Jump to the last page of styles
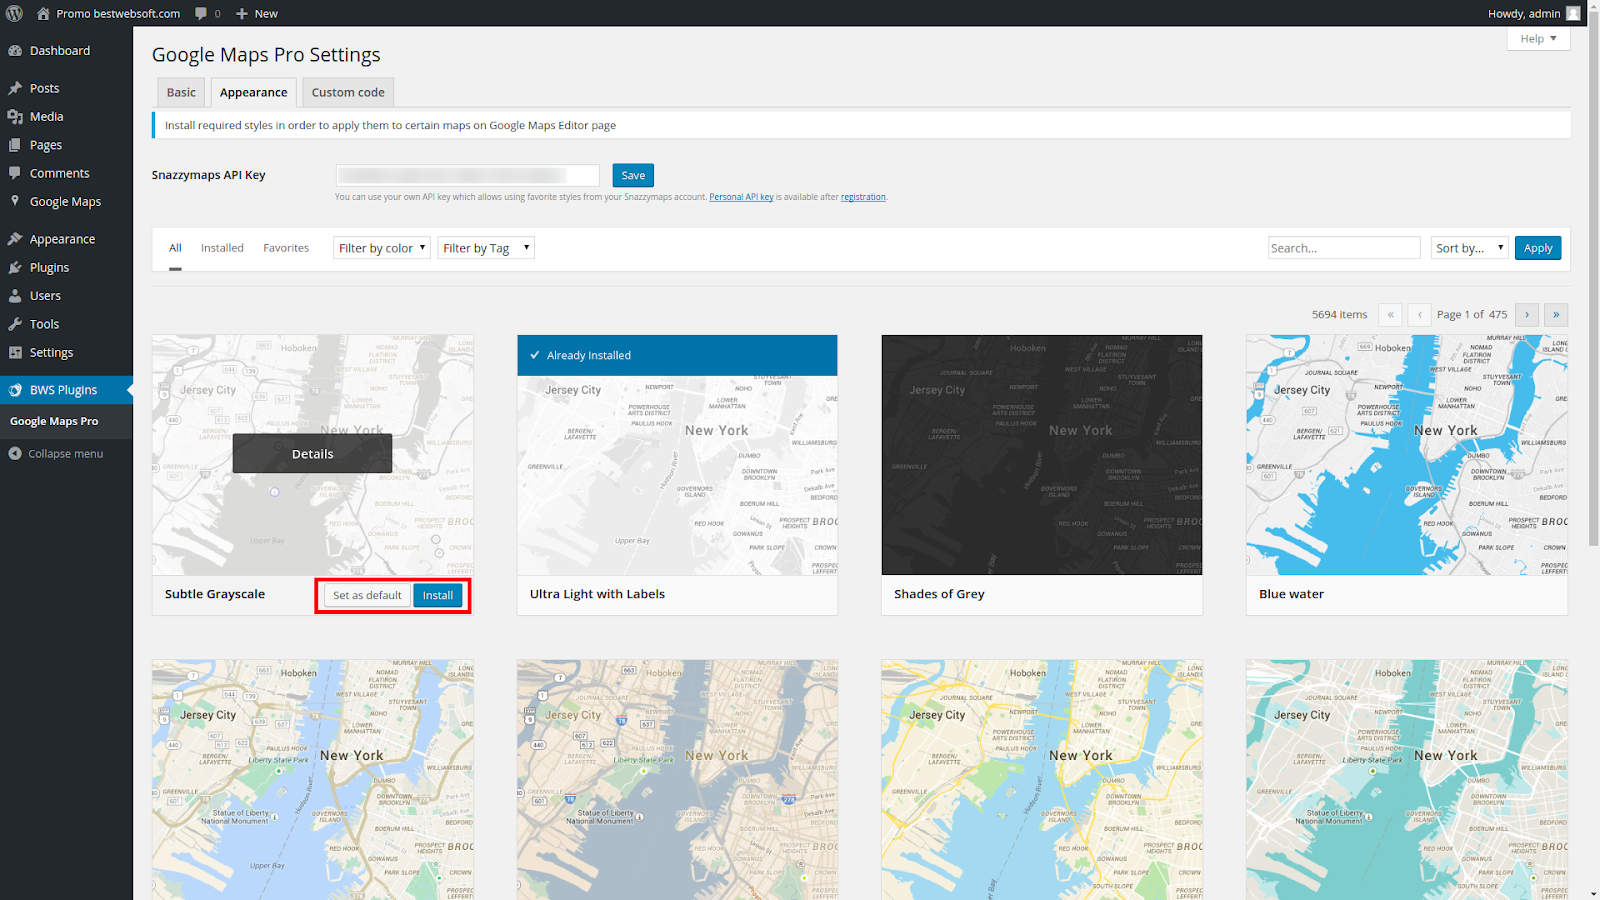The width and height of the screenshot is (1600, 900). tap(1556, 314)
